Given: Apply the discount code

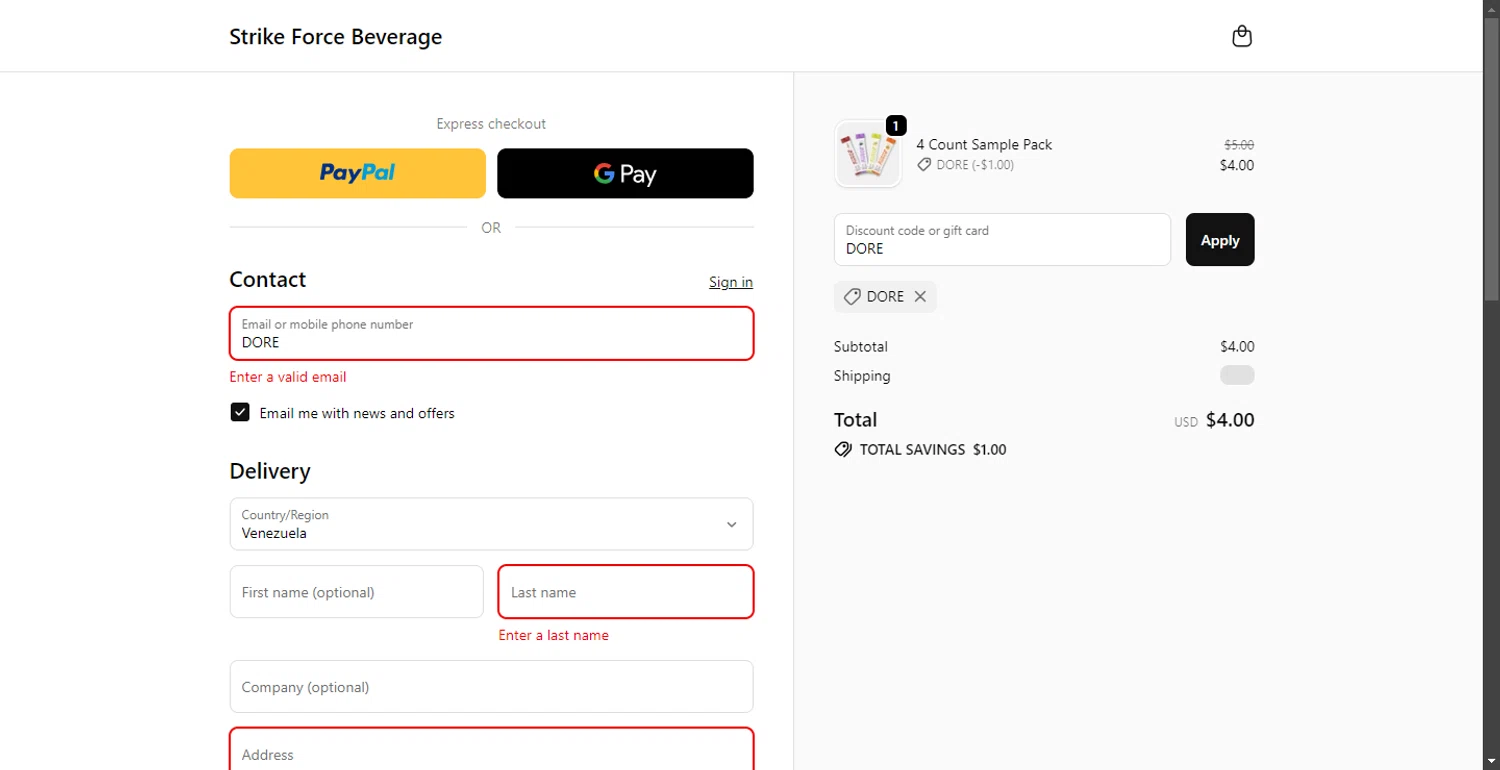Looking at the screenshot, I should [1219, 240].
